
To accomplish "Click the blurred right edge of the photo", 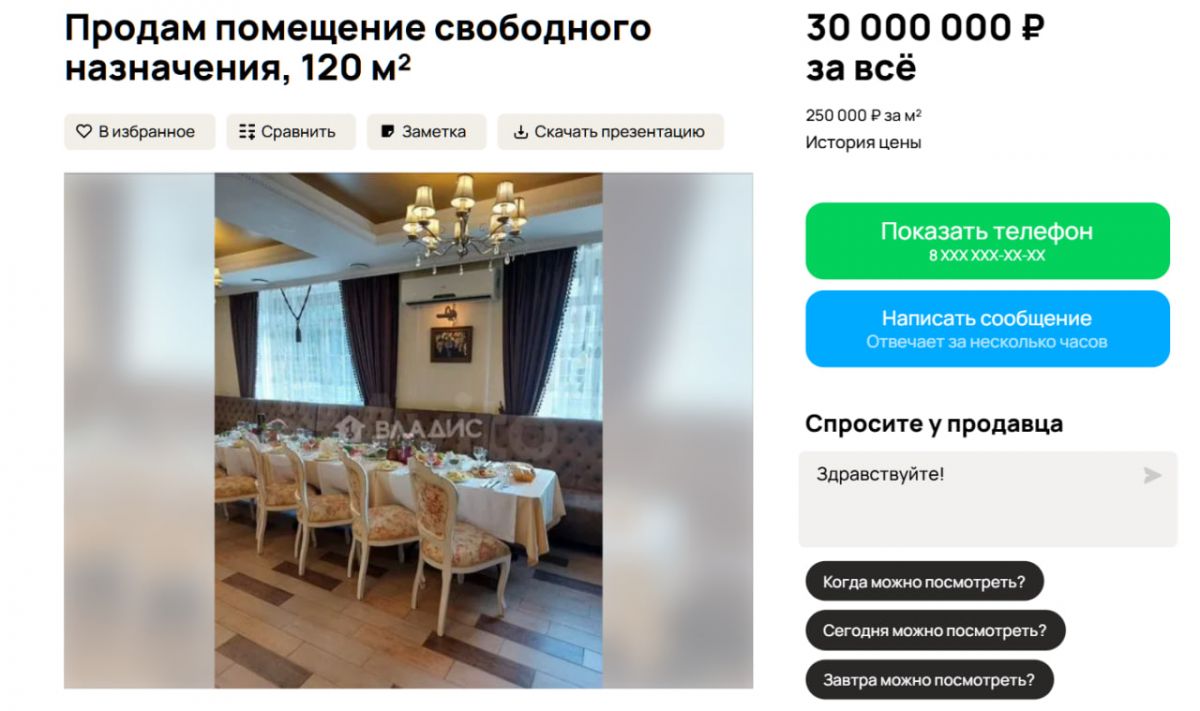I will click(x=678, y=431).
